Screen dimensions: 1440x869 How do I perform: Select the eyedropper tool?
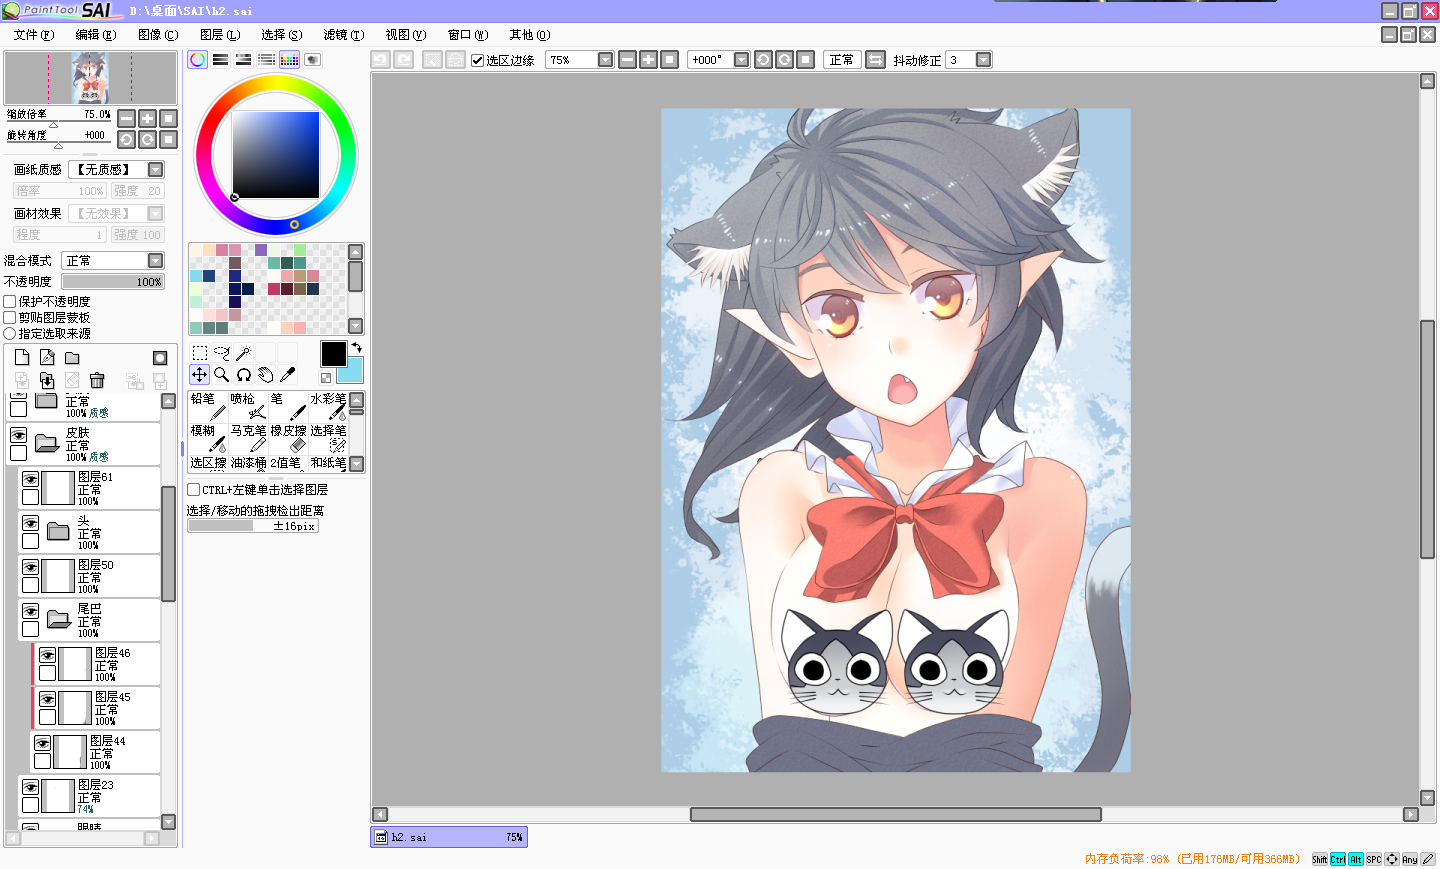[x=288, y=375]
